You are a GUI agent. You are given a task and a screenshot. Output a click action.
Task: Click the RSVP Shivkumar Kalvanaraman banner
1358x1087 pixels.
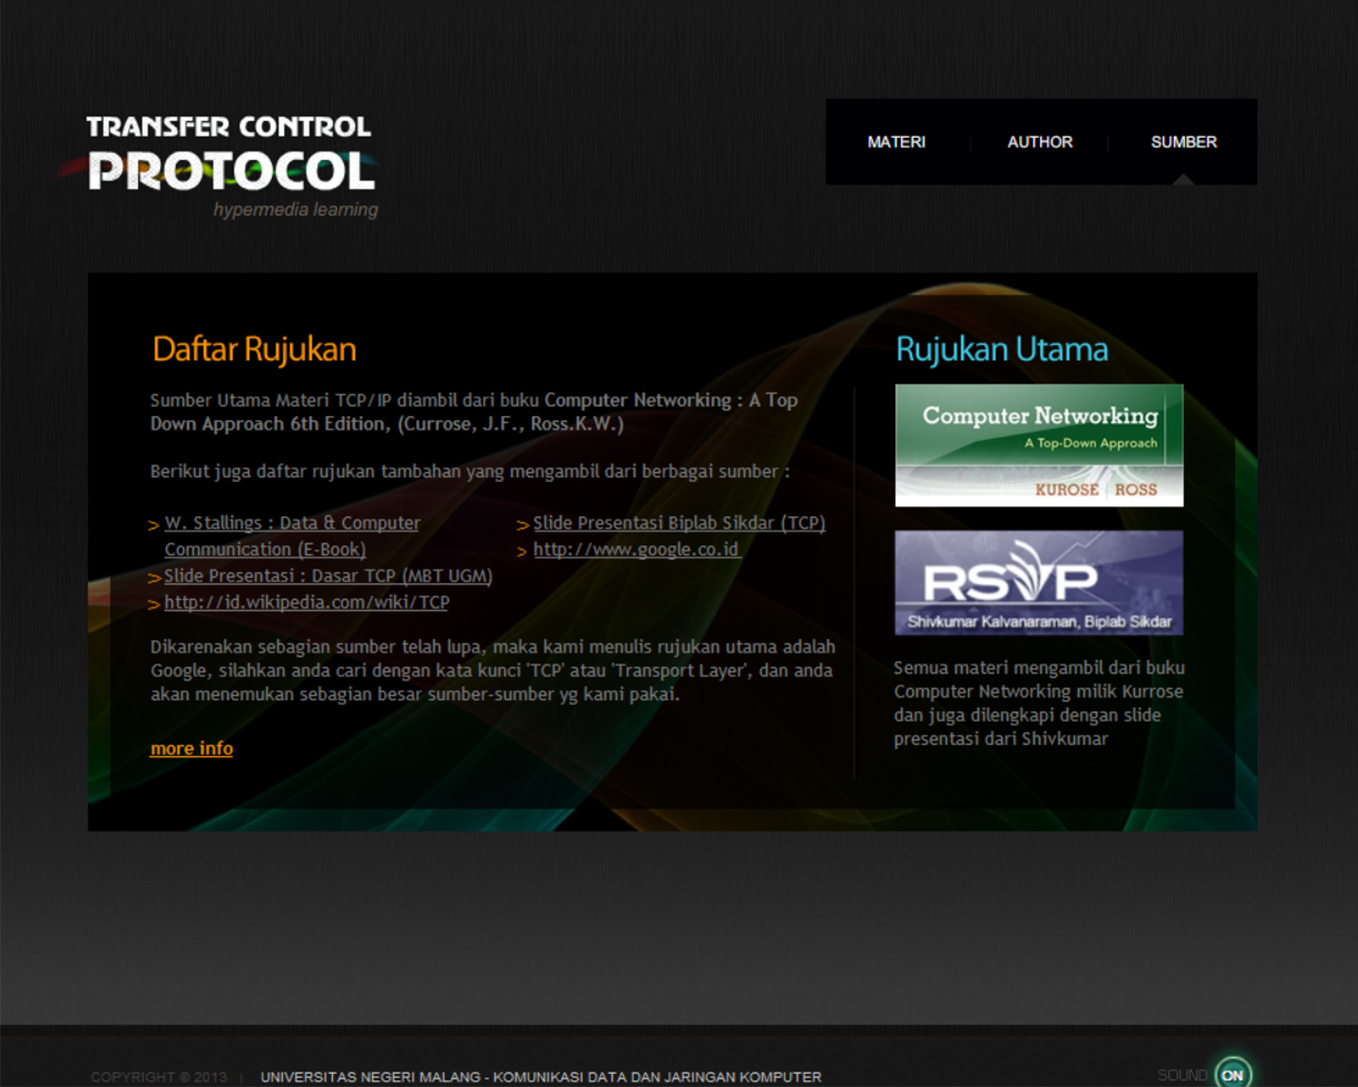[x=1038, y=582]
